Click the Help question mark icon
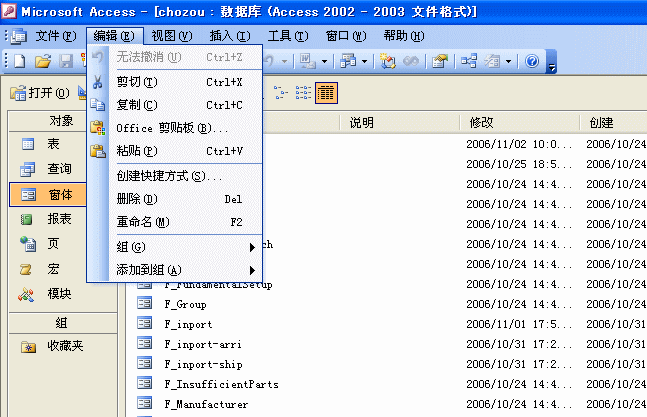This screenshot has width=647, height=417. [532, 62]
